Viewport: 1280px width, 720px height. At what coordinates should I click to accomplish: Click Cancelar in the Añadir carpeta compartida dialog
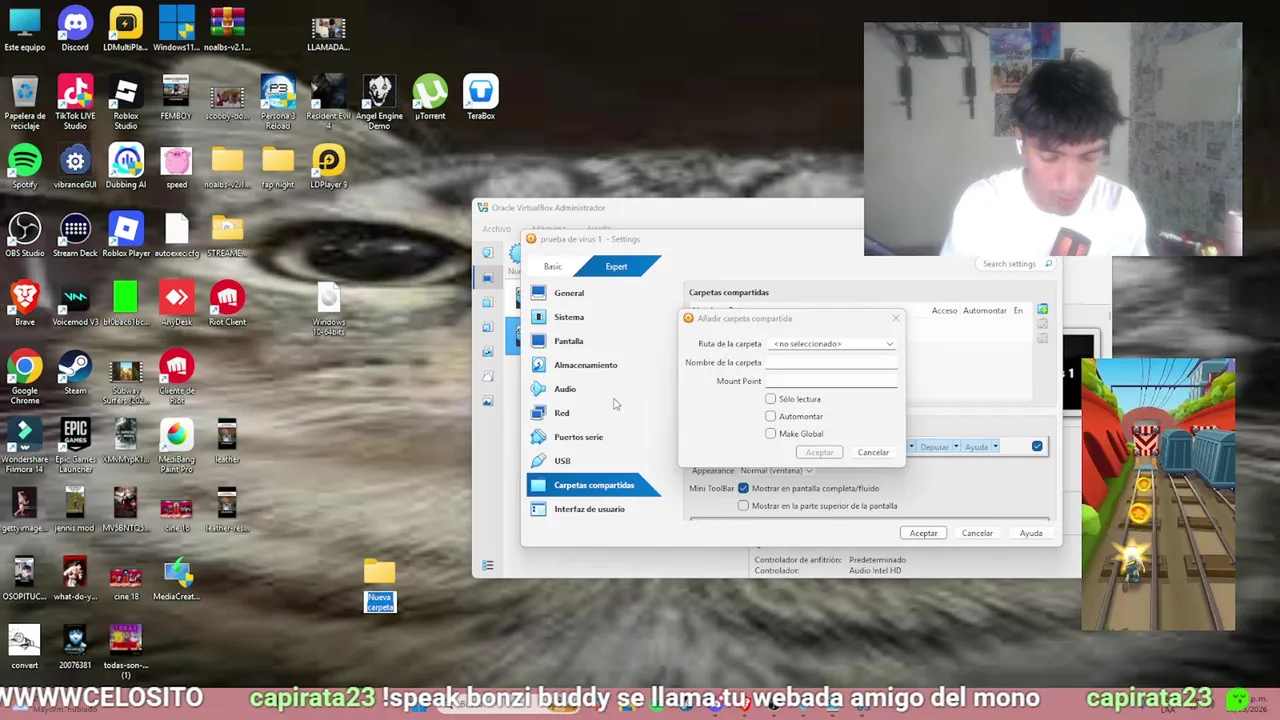point(873,452)
